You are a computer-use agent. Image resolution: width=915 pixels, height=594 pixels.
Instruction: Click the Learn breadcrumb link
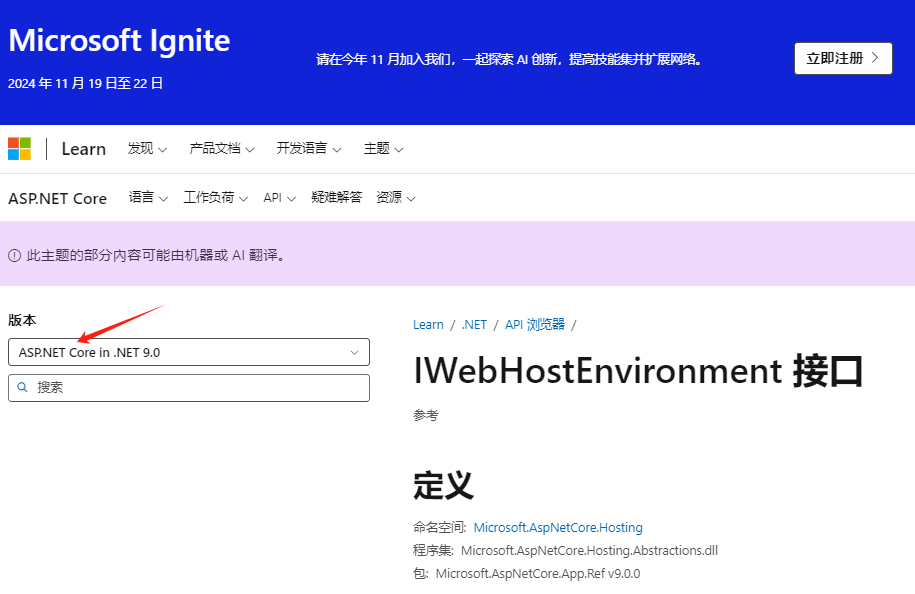[428, 325]
